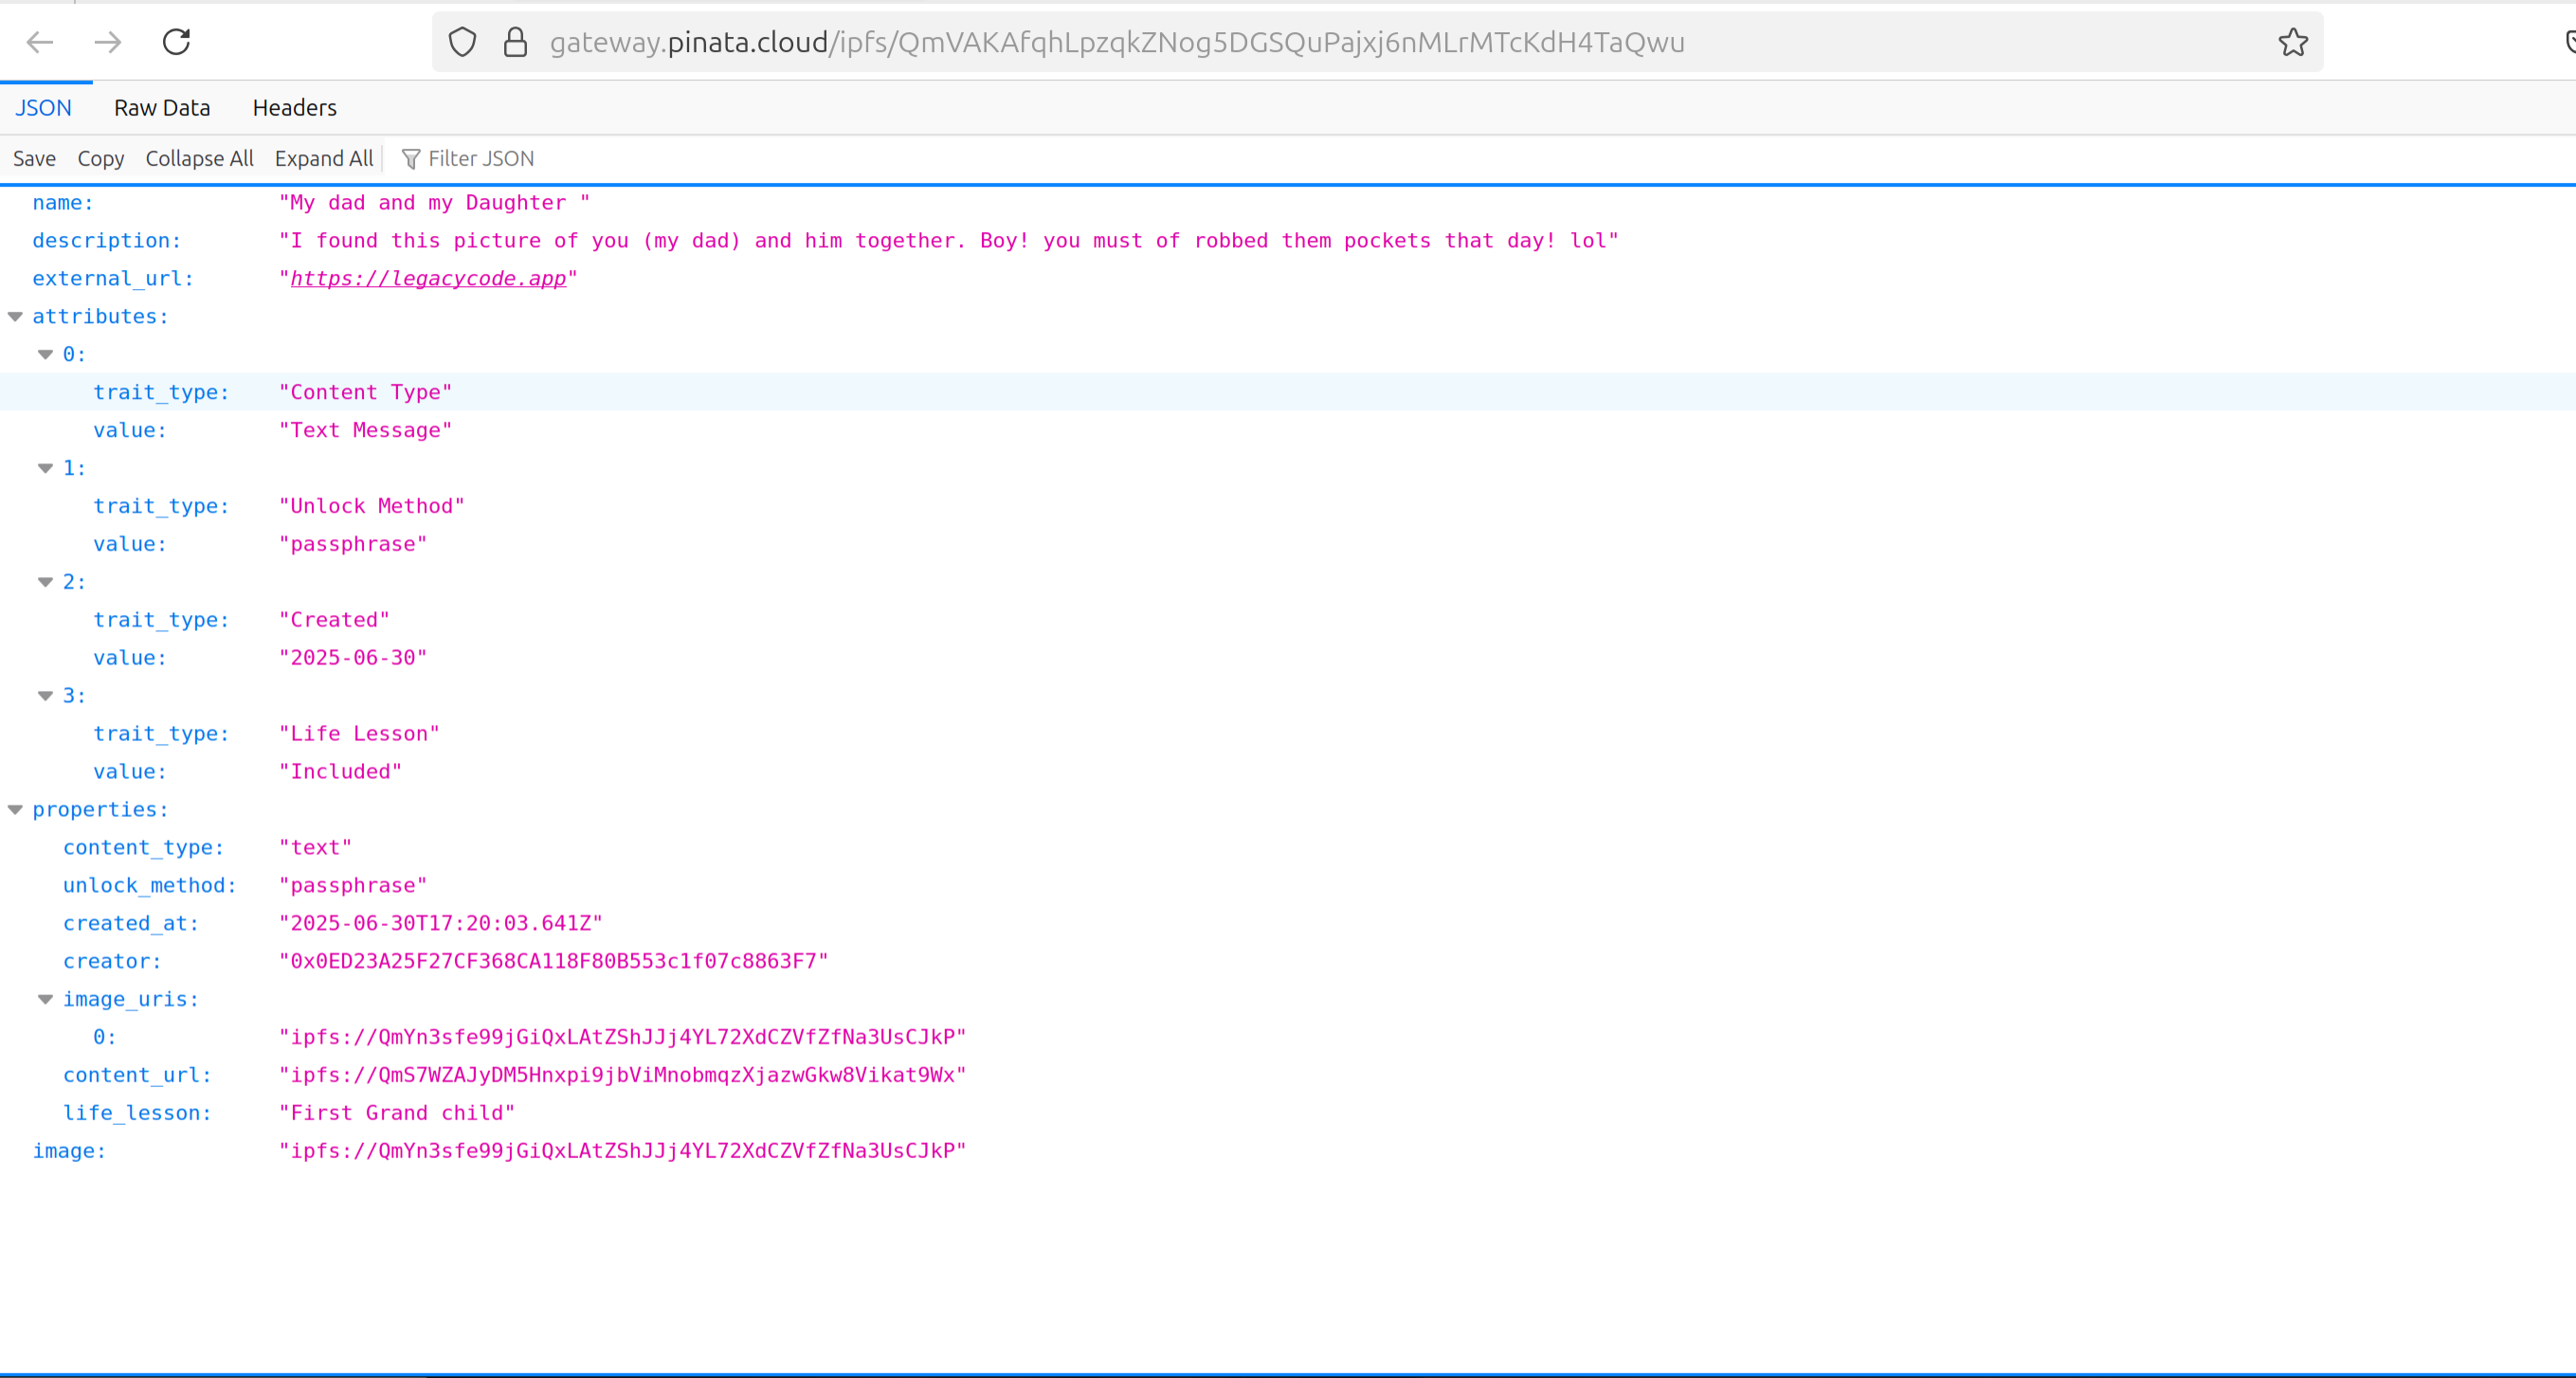This screenshot has width=2576, height=1378.
Task: Collapse attribute item 3
Action: point(45,696)
